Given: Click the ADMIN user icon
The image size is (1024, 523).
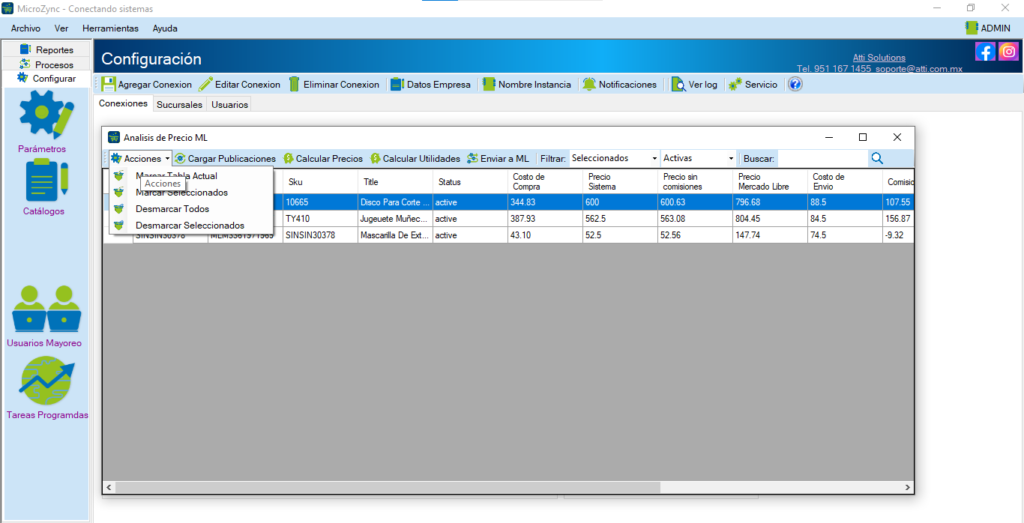Looking at the screenshot, I should pos(972,28).
